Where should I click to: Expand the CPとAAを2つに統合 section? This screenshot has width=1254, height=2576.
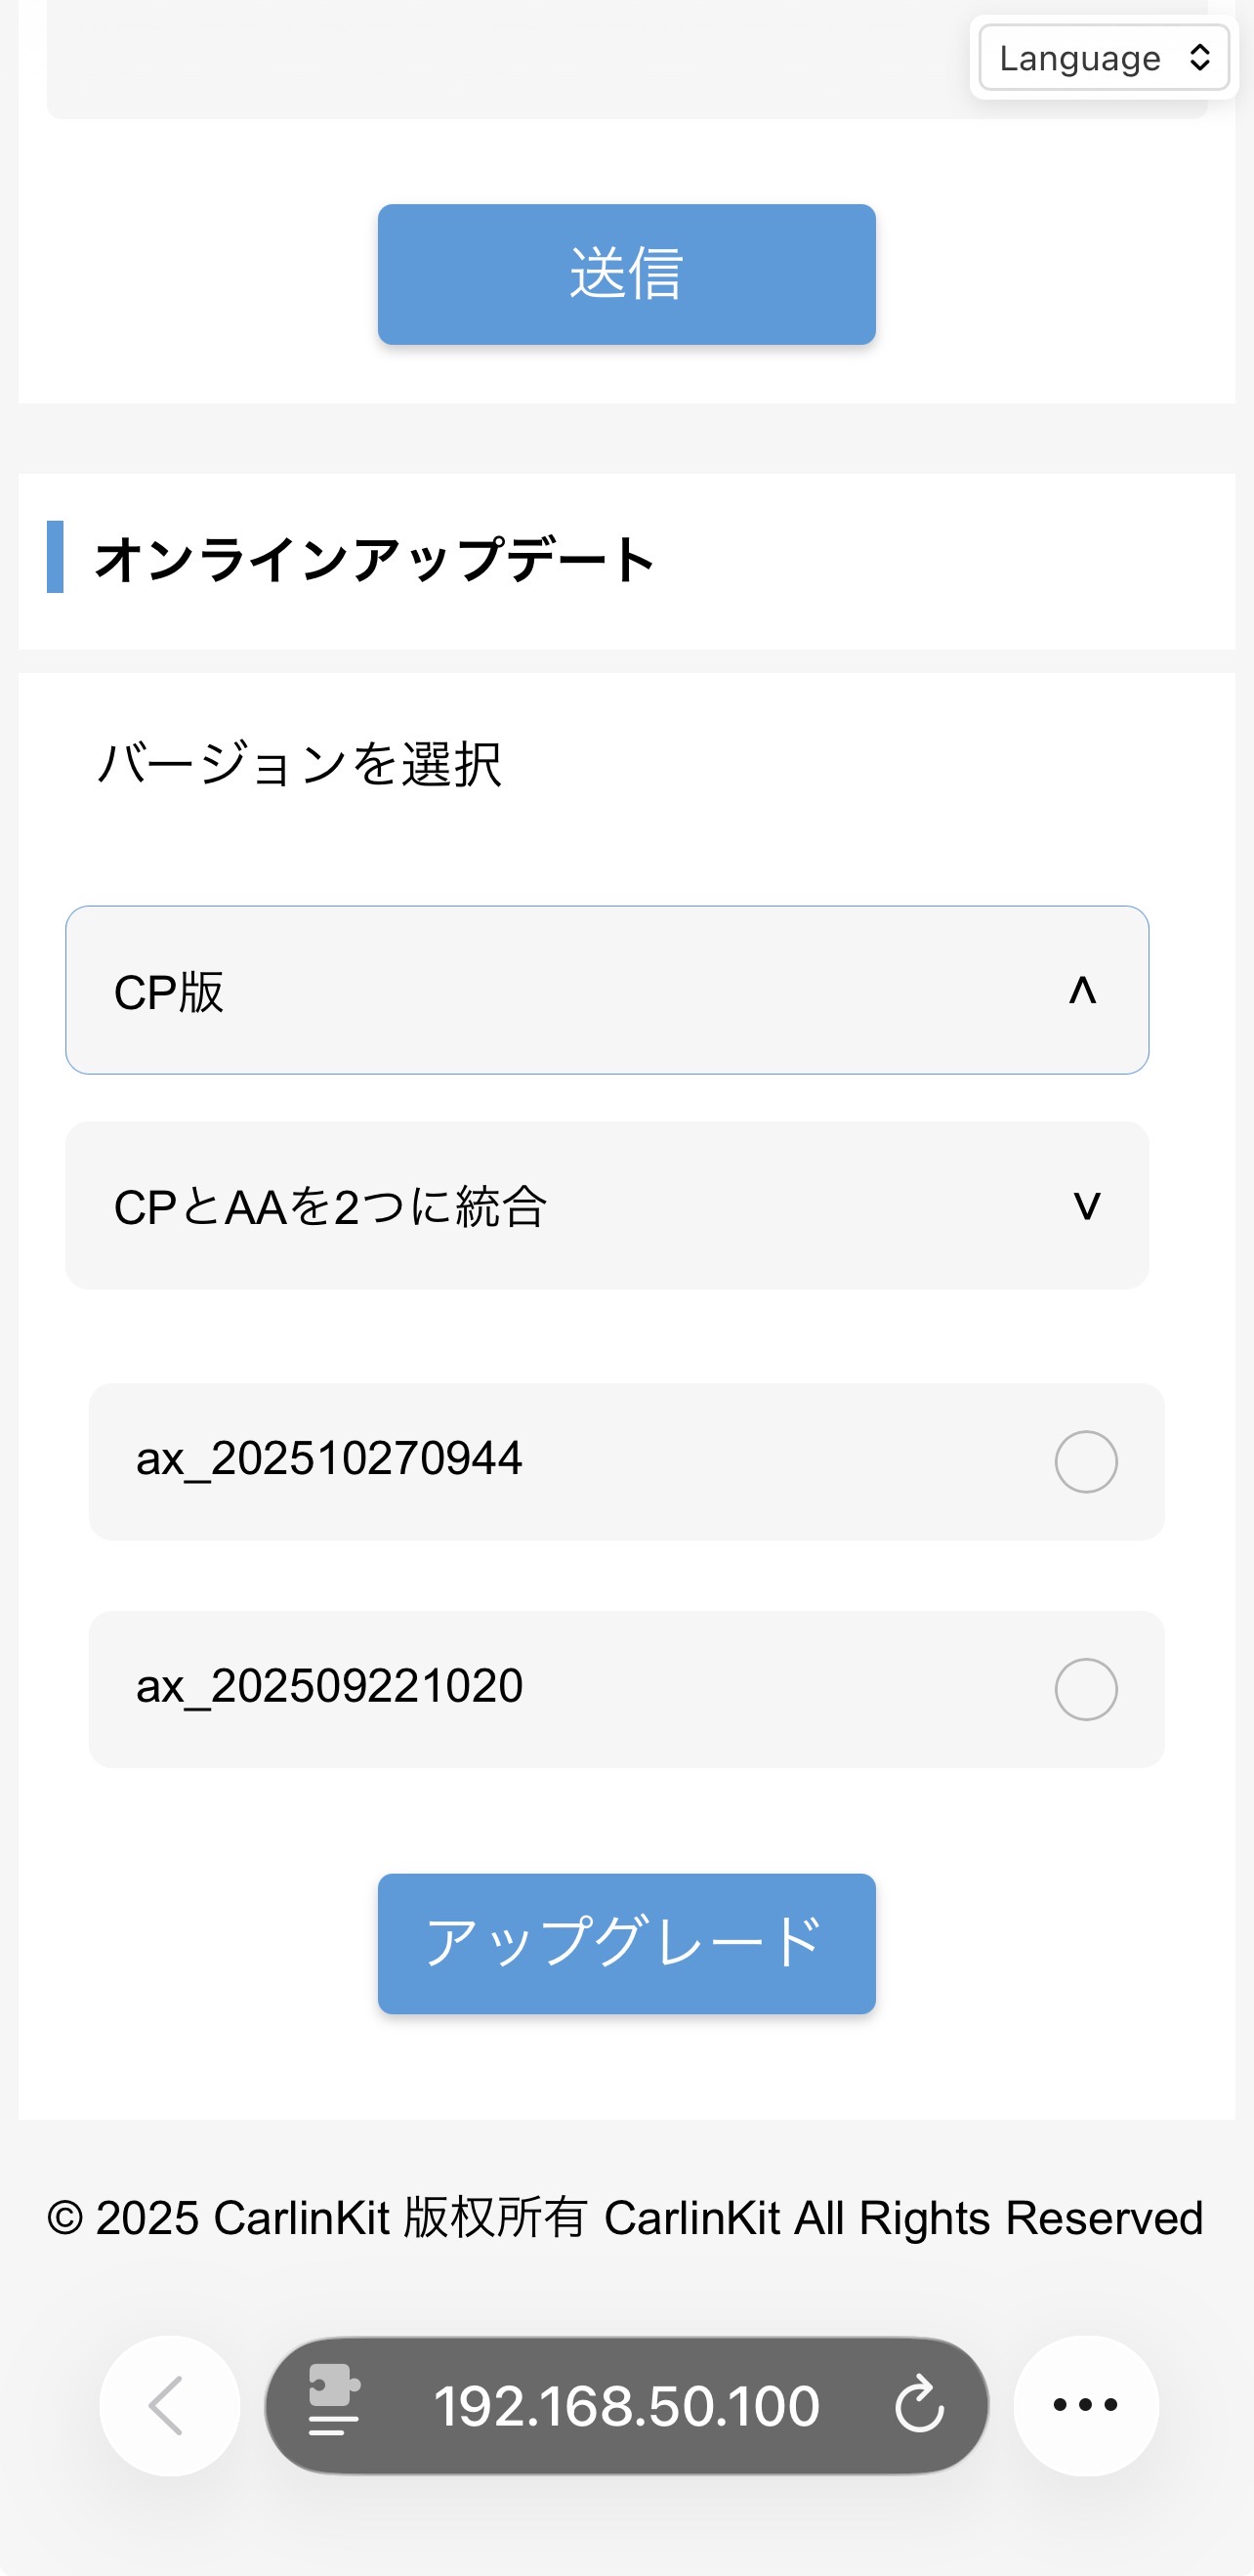[606, 1206]
